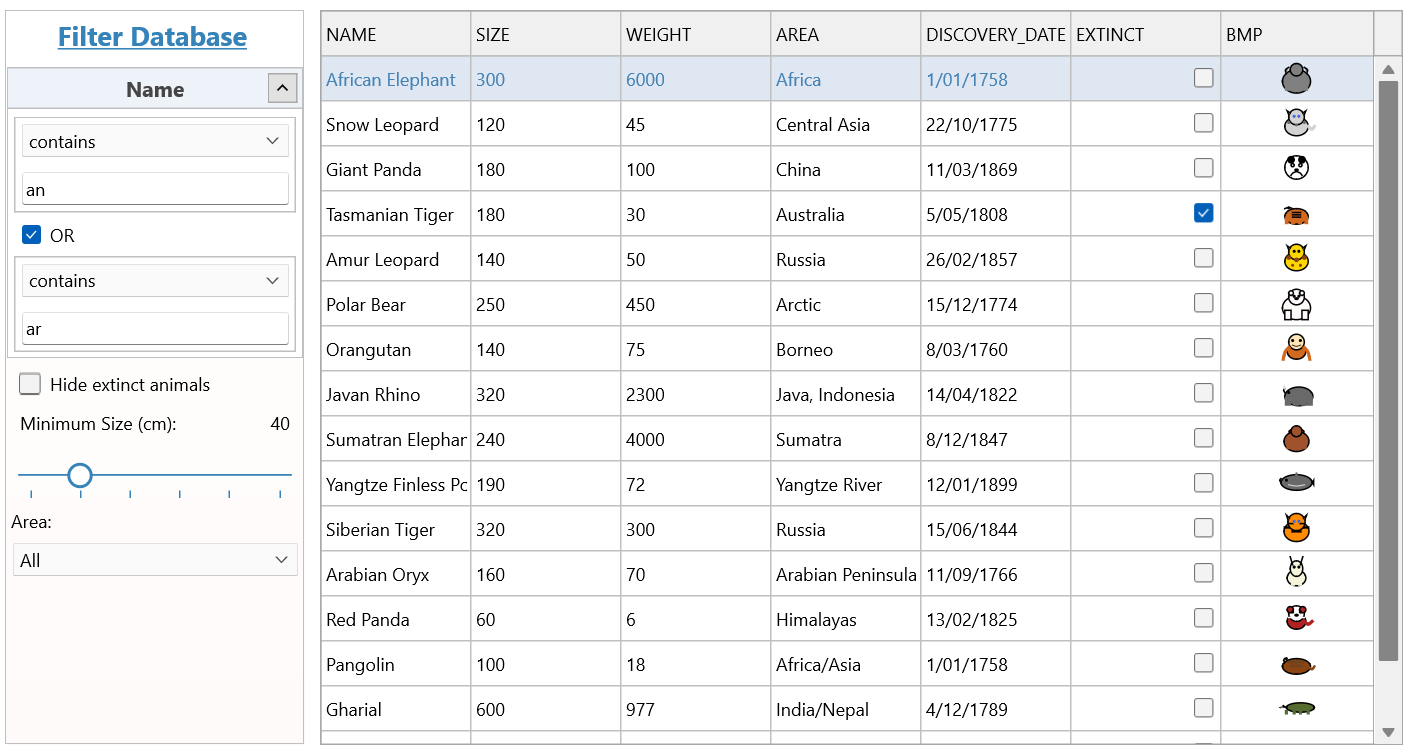The height and width of the screenshot is (749, 1409).
Task: Uncheck the OR filter checkbox
Action: [x=31, y=236]
